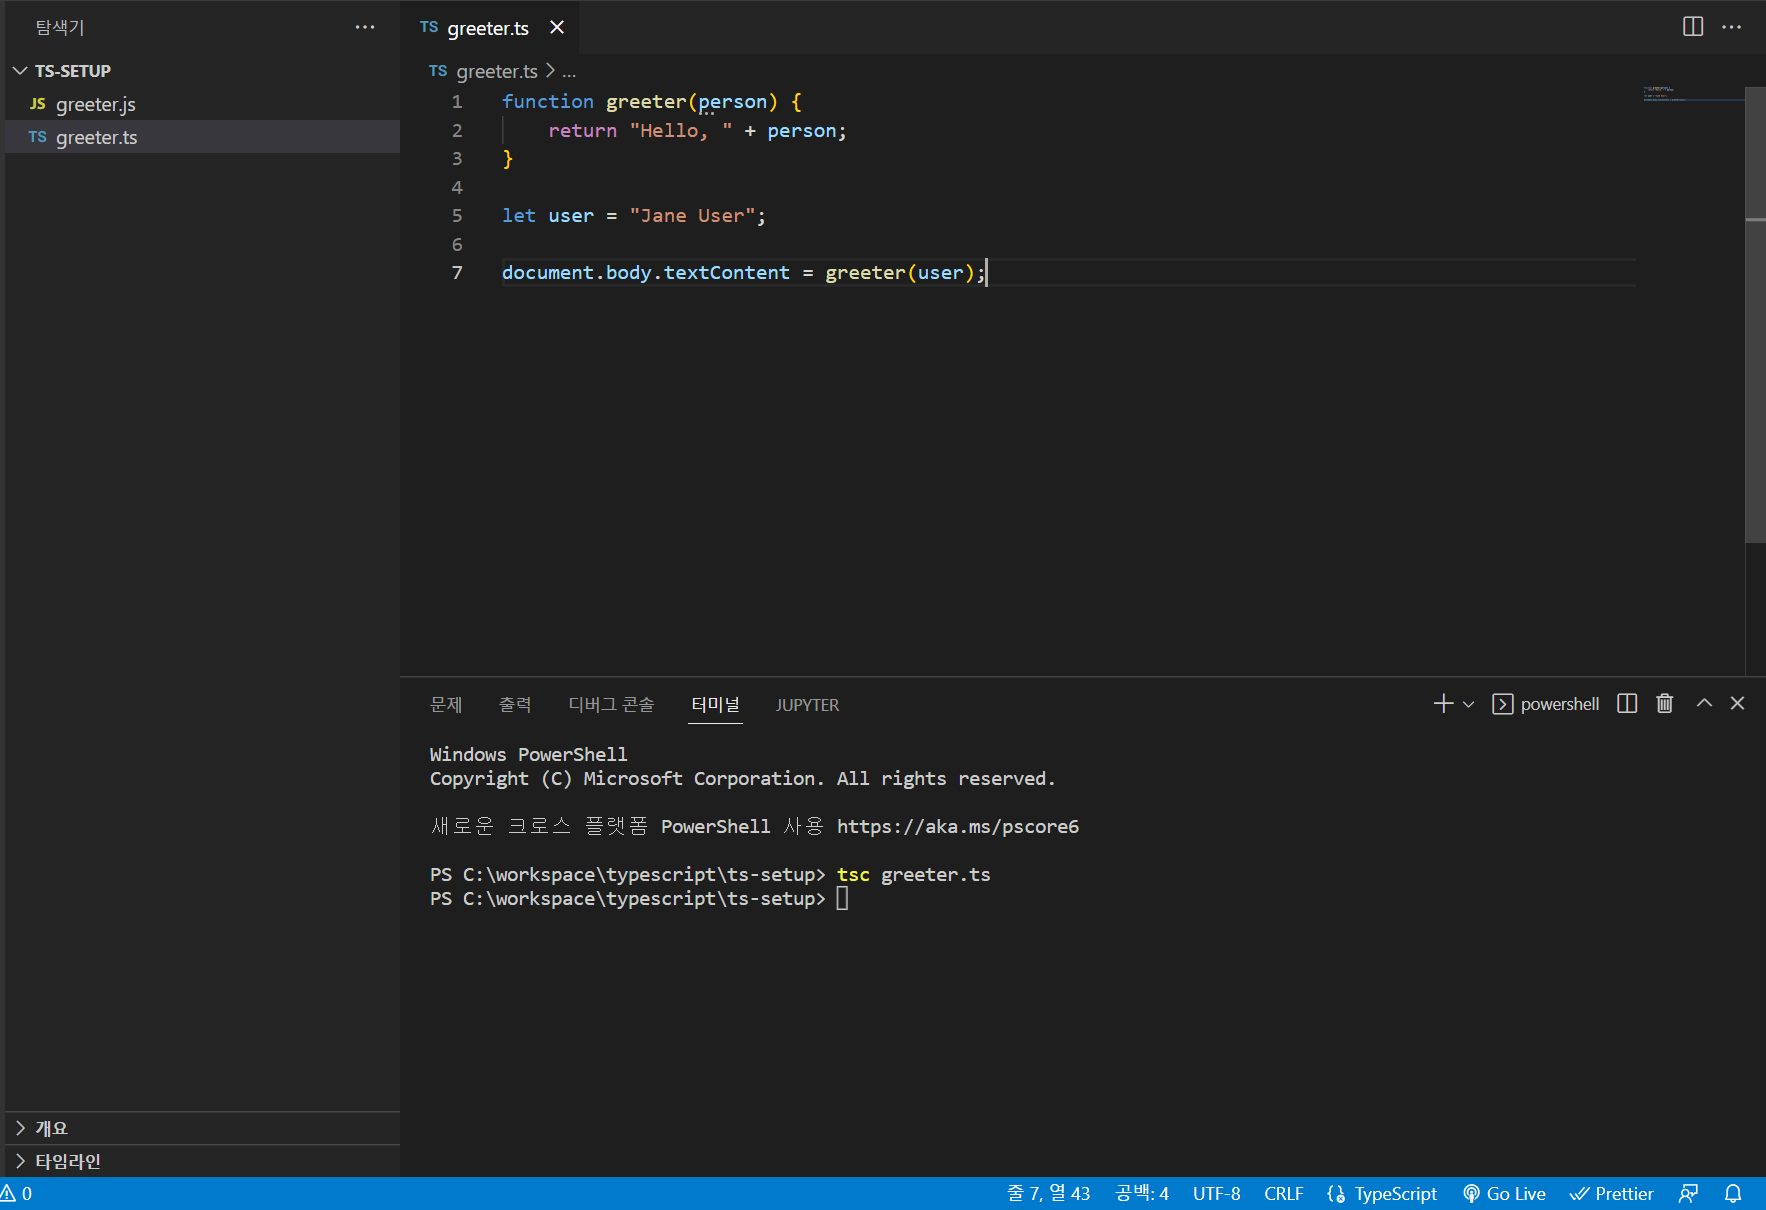Click the braces icon beside TypeScript
This screenshot has width=1766, height=1210.
(x=1336, y=1194)
